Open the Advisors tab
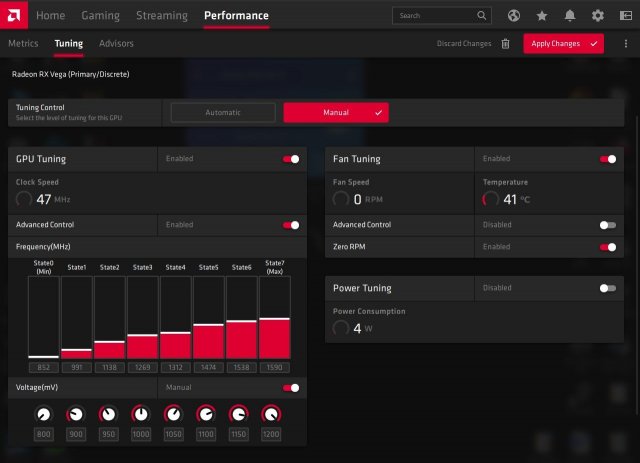This screenshot has height=463, width=640. point(116,44)
